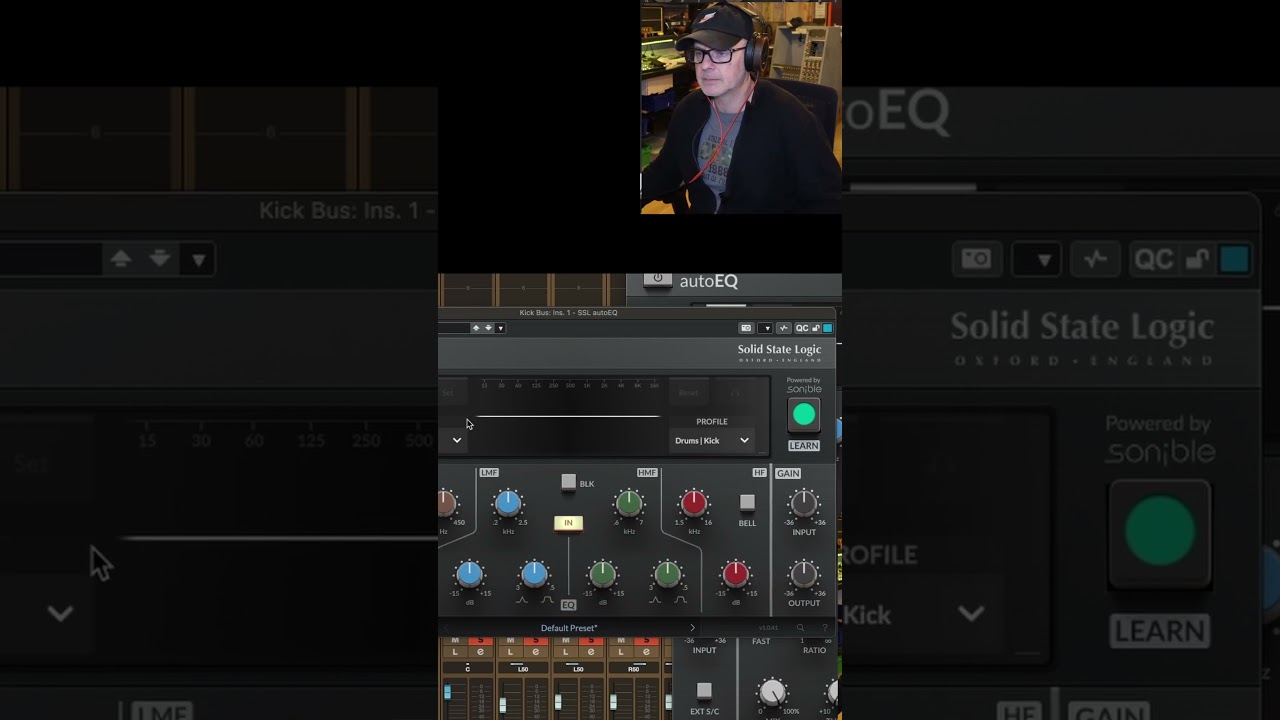The image size is (1280, 720).
Task: Click version text v1.0.41
Action: 768,628
